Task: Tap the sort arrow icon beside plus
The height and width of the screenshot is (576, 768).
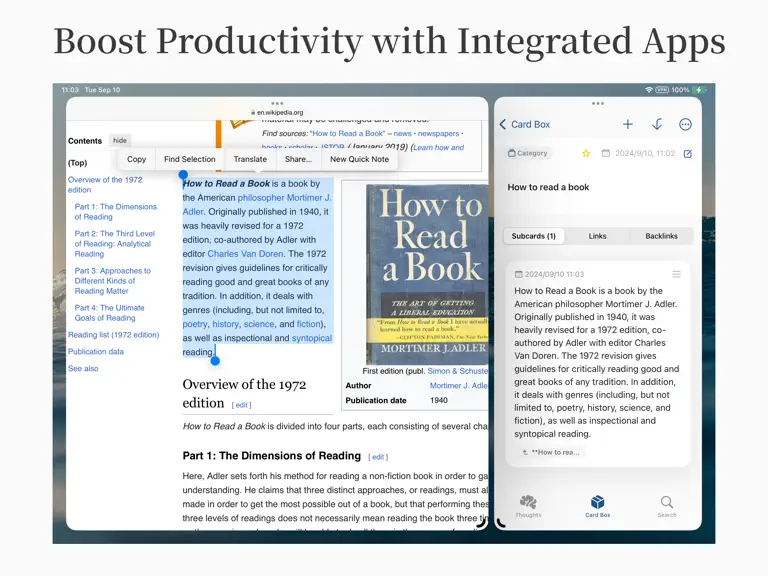Action: 657,124
